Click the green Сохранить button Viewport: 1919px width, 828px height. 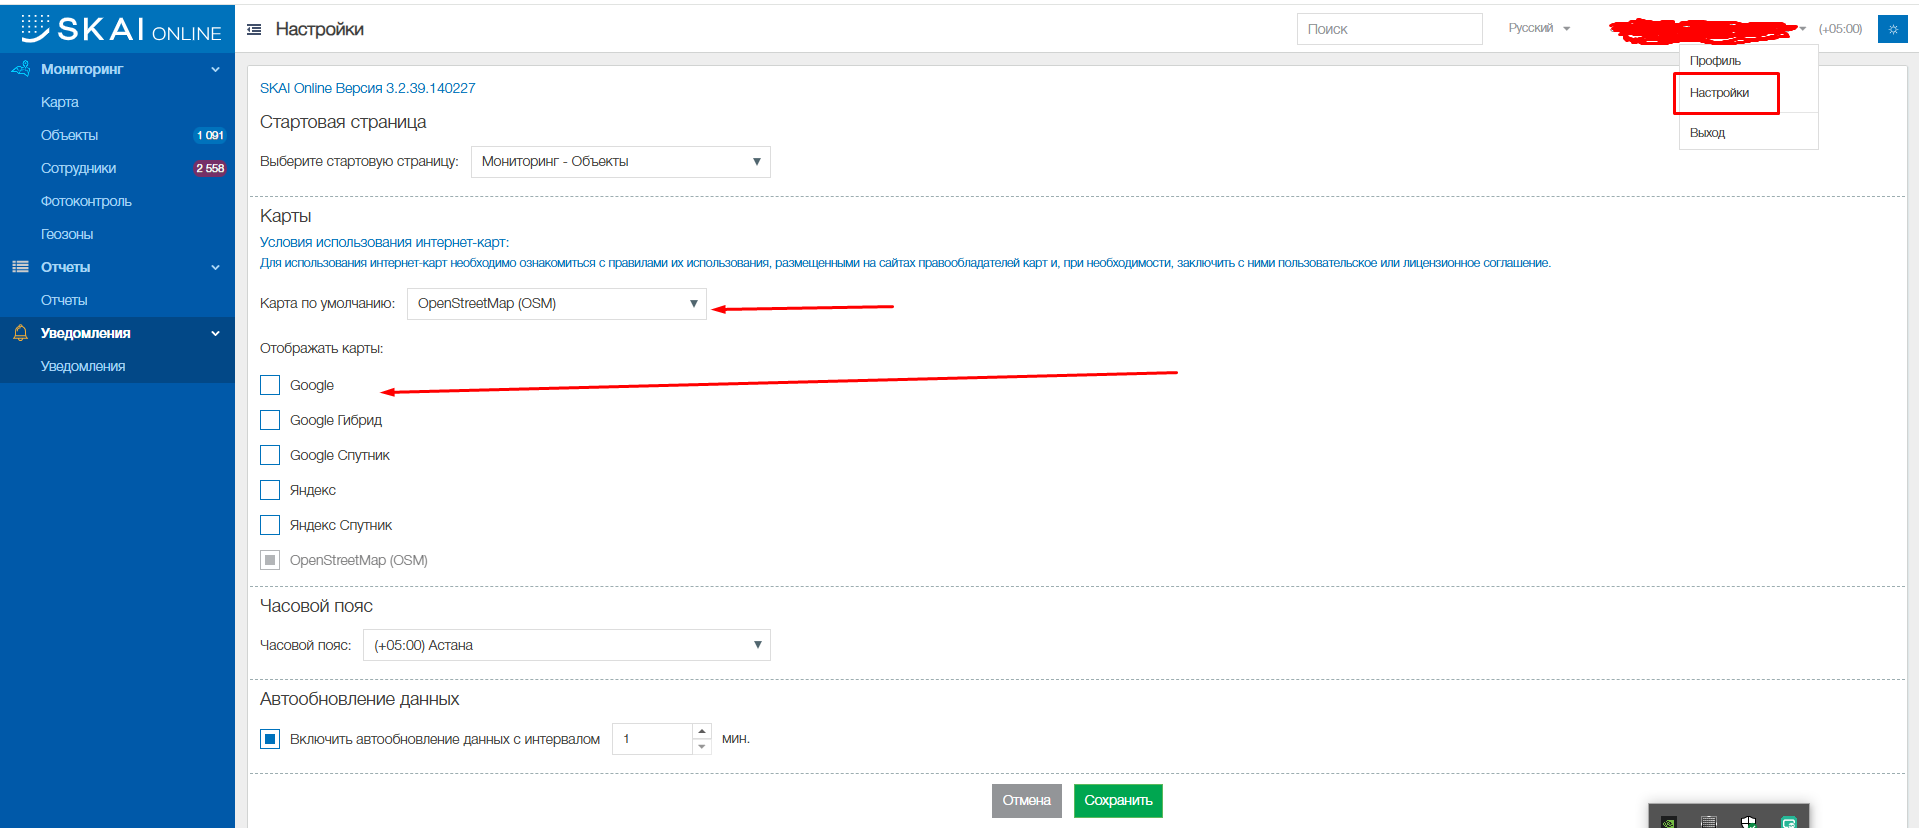click(x=1118, y=800)
